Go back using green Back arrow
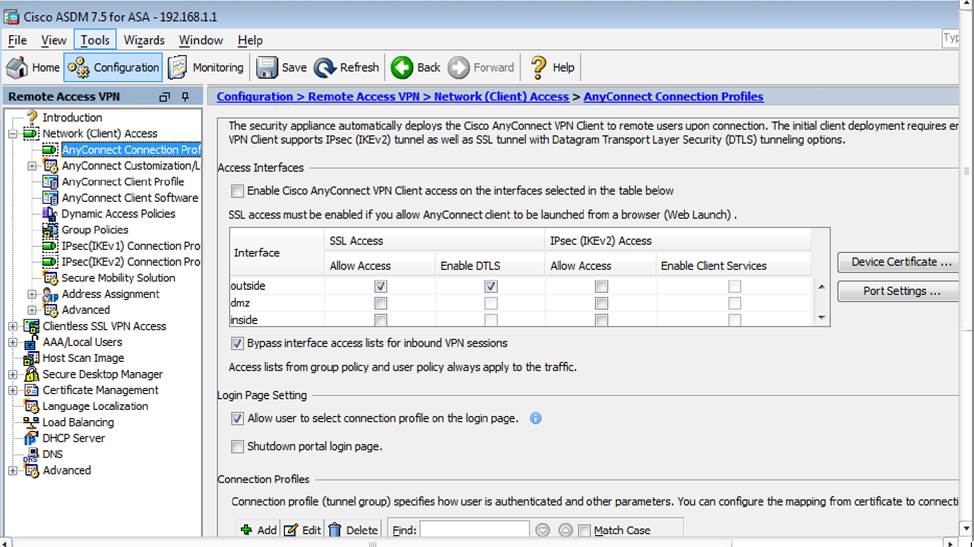 [402, 67]
